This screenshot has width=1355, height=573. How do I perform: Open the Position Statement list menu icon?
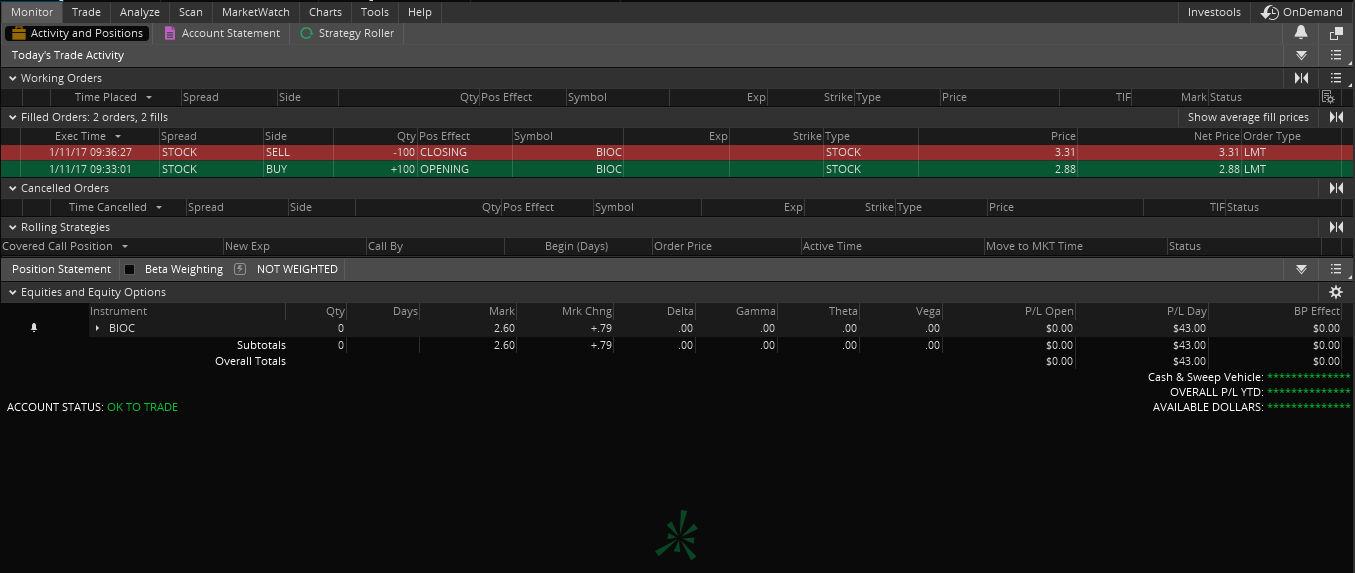pyautogui.click(x=1337, y=269)
